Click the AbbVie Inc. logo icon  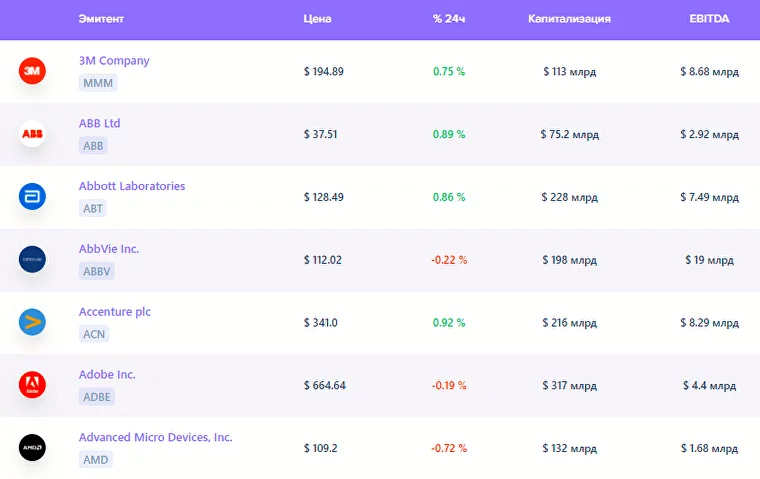point(32,260)
